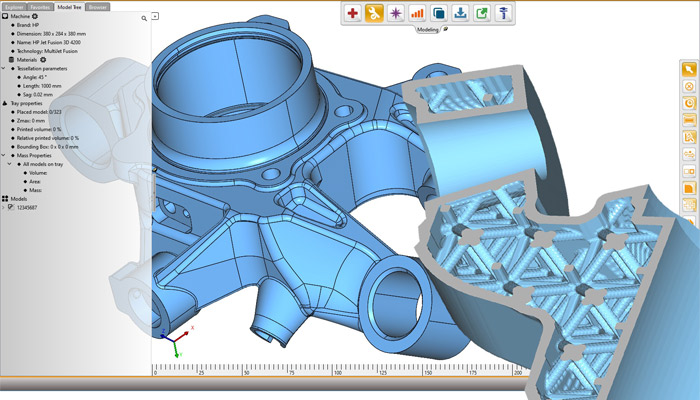
Task: Click the red plus icon in top toolbar
Action: pyautogui.click(x=353, y=13)
